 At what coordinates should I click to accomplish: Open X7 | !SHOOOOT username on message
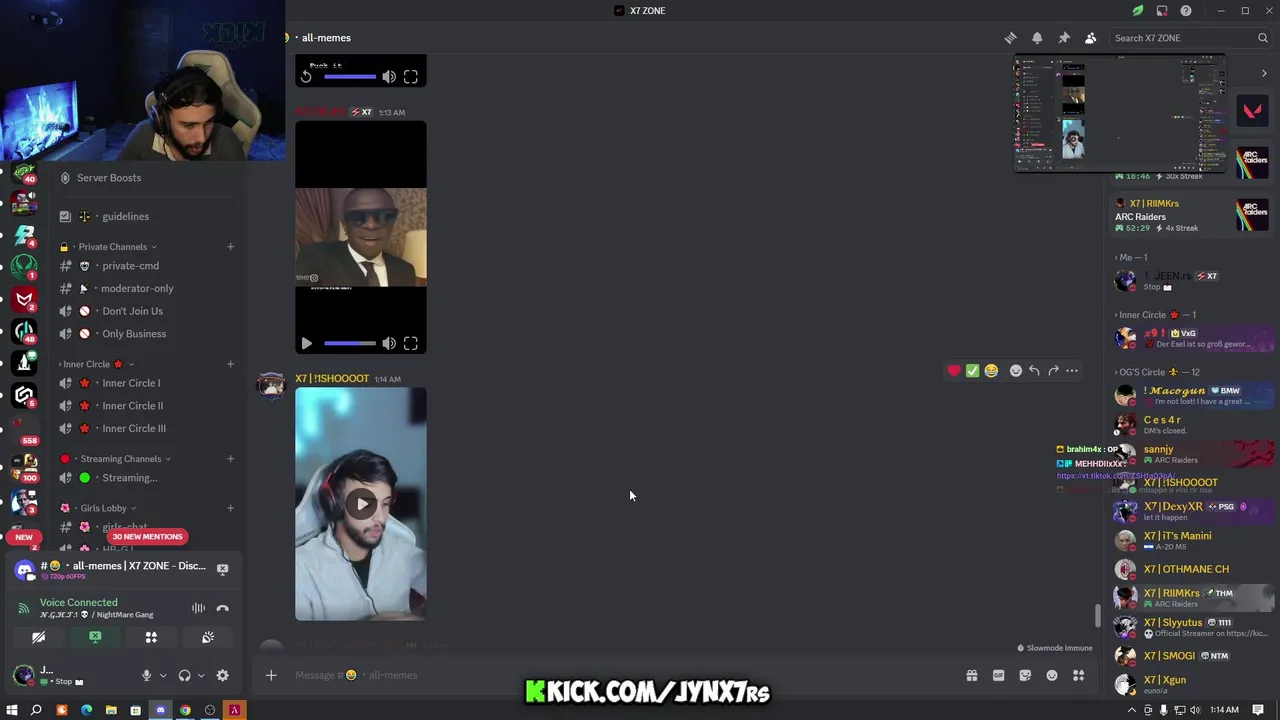coord(332,379)
